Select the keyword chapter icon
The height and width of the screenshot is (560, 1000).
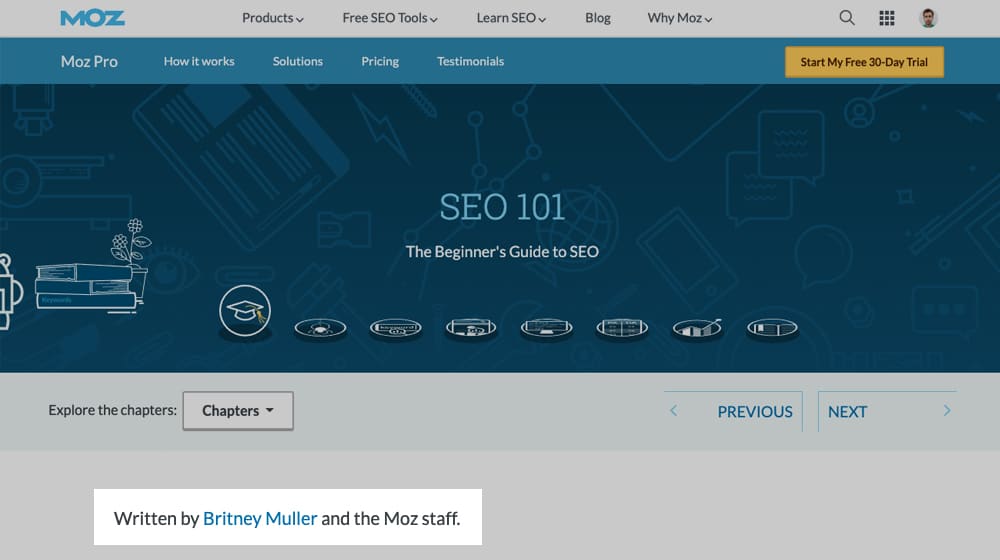tap(395, 327)
